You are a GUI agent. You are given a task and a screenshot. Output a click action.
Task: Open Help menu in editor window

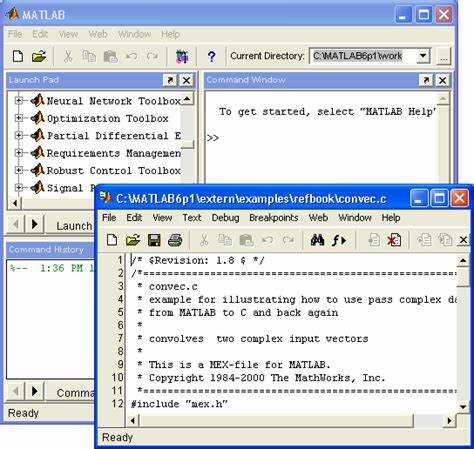pos(391,218)
